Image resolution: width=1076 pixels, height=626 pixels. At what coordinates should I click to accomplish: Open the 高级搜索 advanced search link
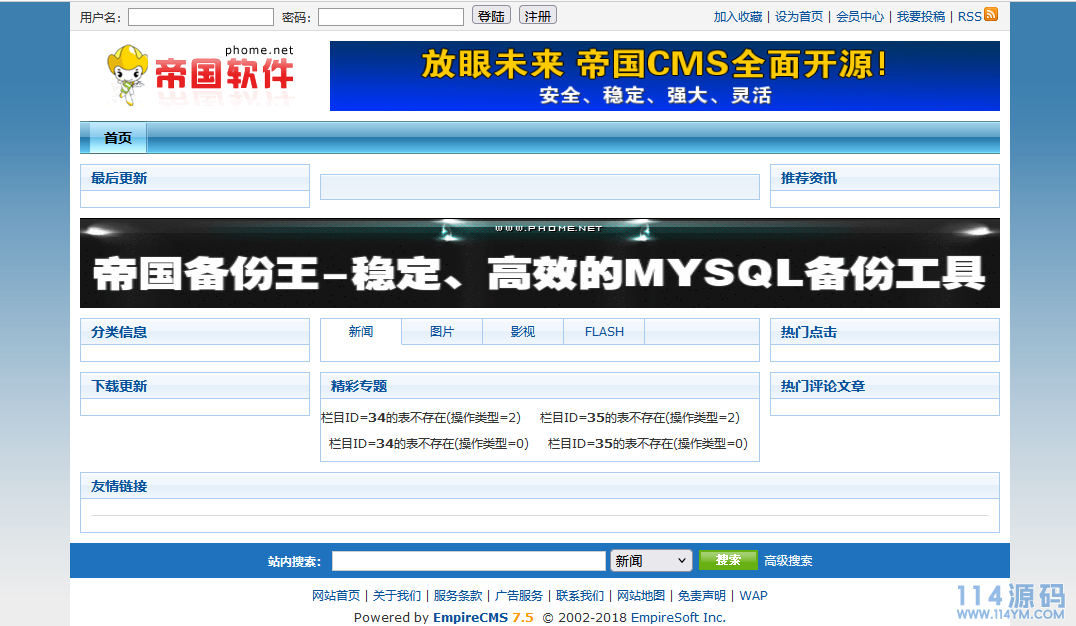788,561
